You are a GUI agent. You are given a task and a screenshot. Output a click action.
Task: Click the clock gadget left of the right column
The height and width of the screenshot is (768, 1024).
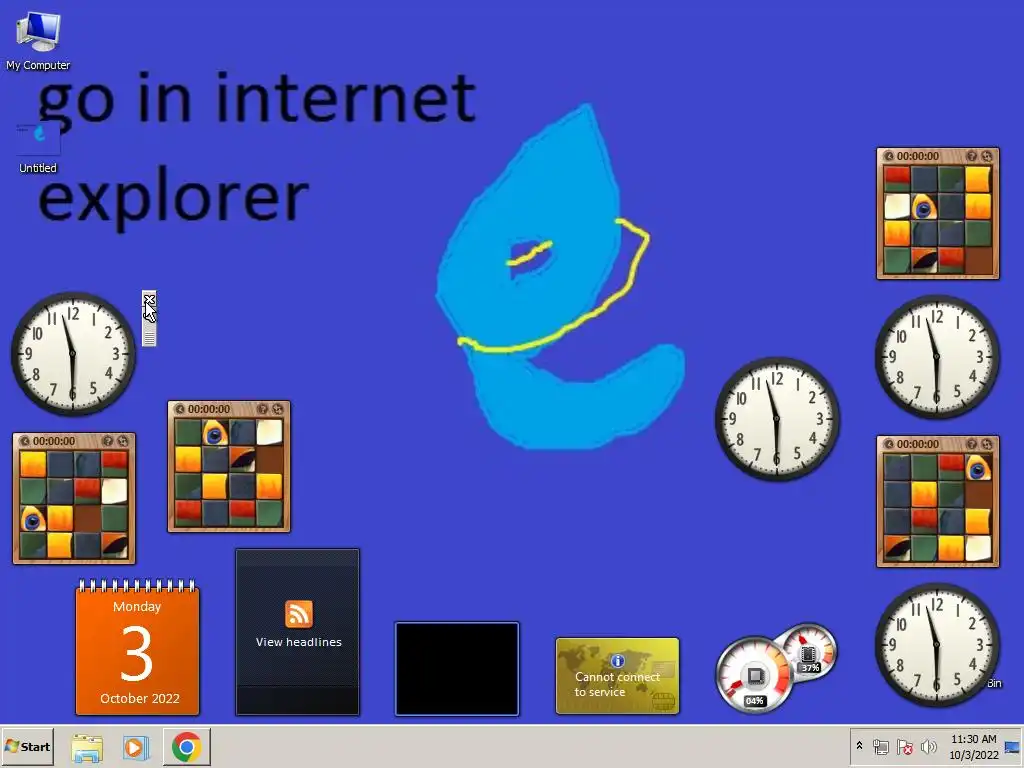coord(776,419)
